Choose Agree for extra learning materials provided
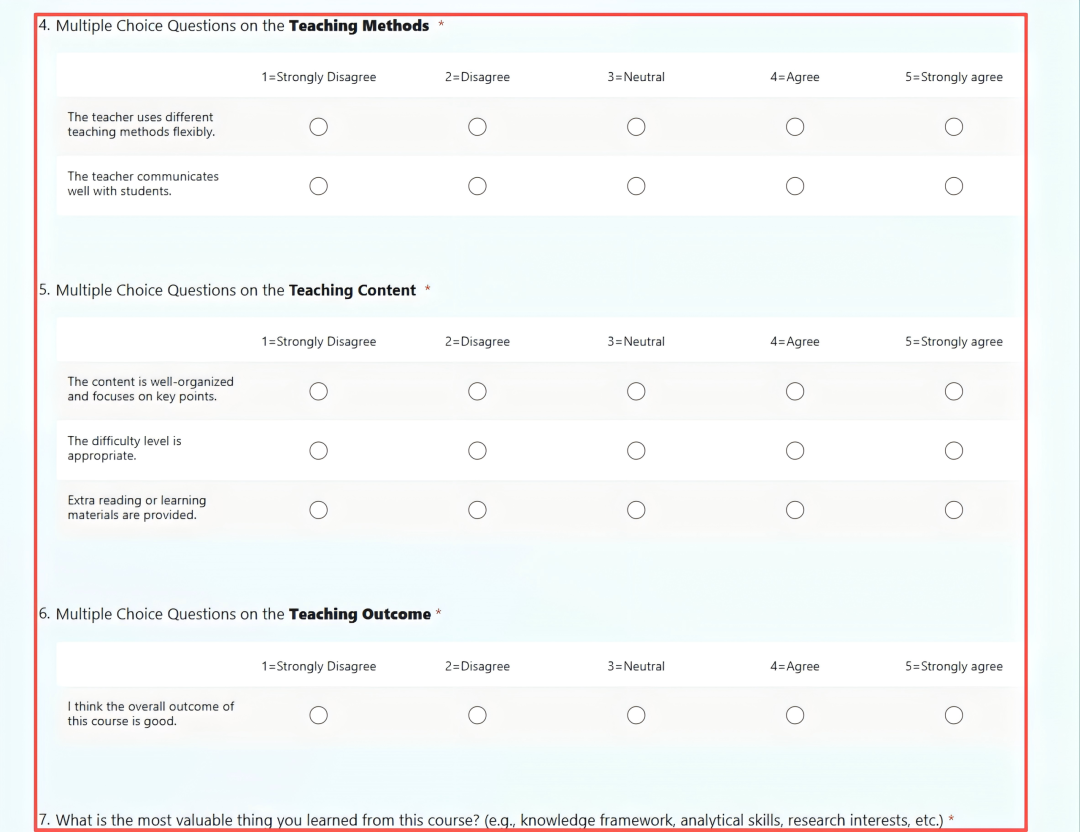Screen dimensions: 1080x832 click(795, 510)
